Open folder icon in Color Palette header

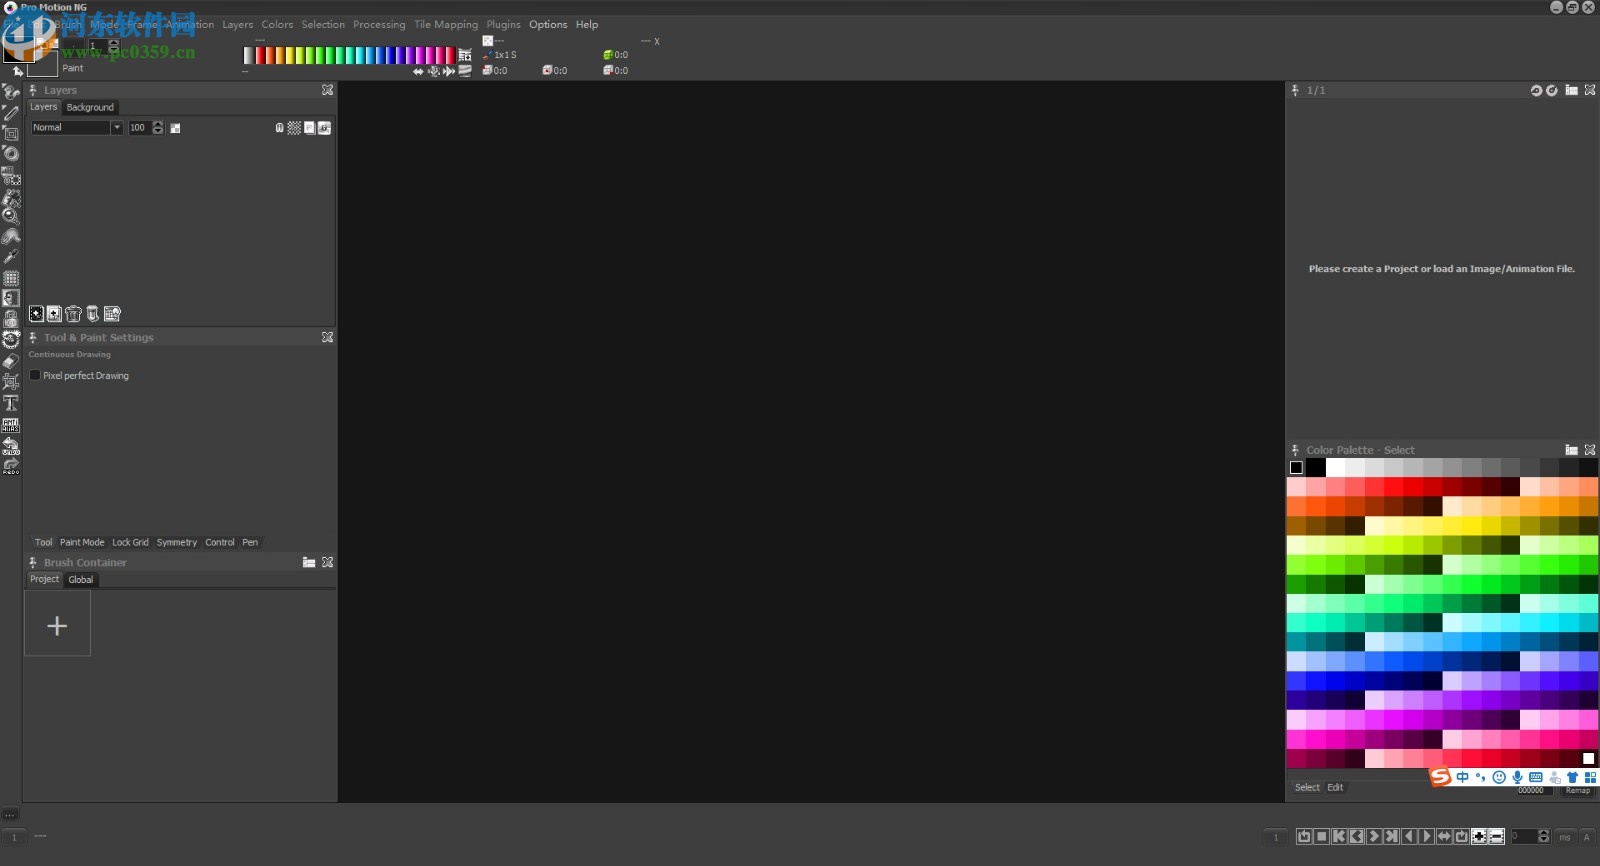1571,451
